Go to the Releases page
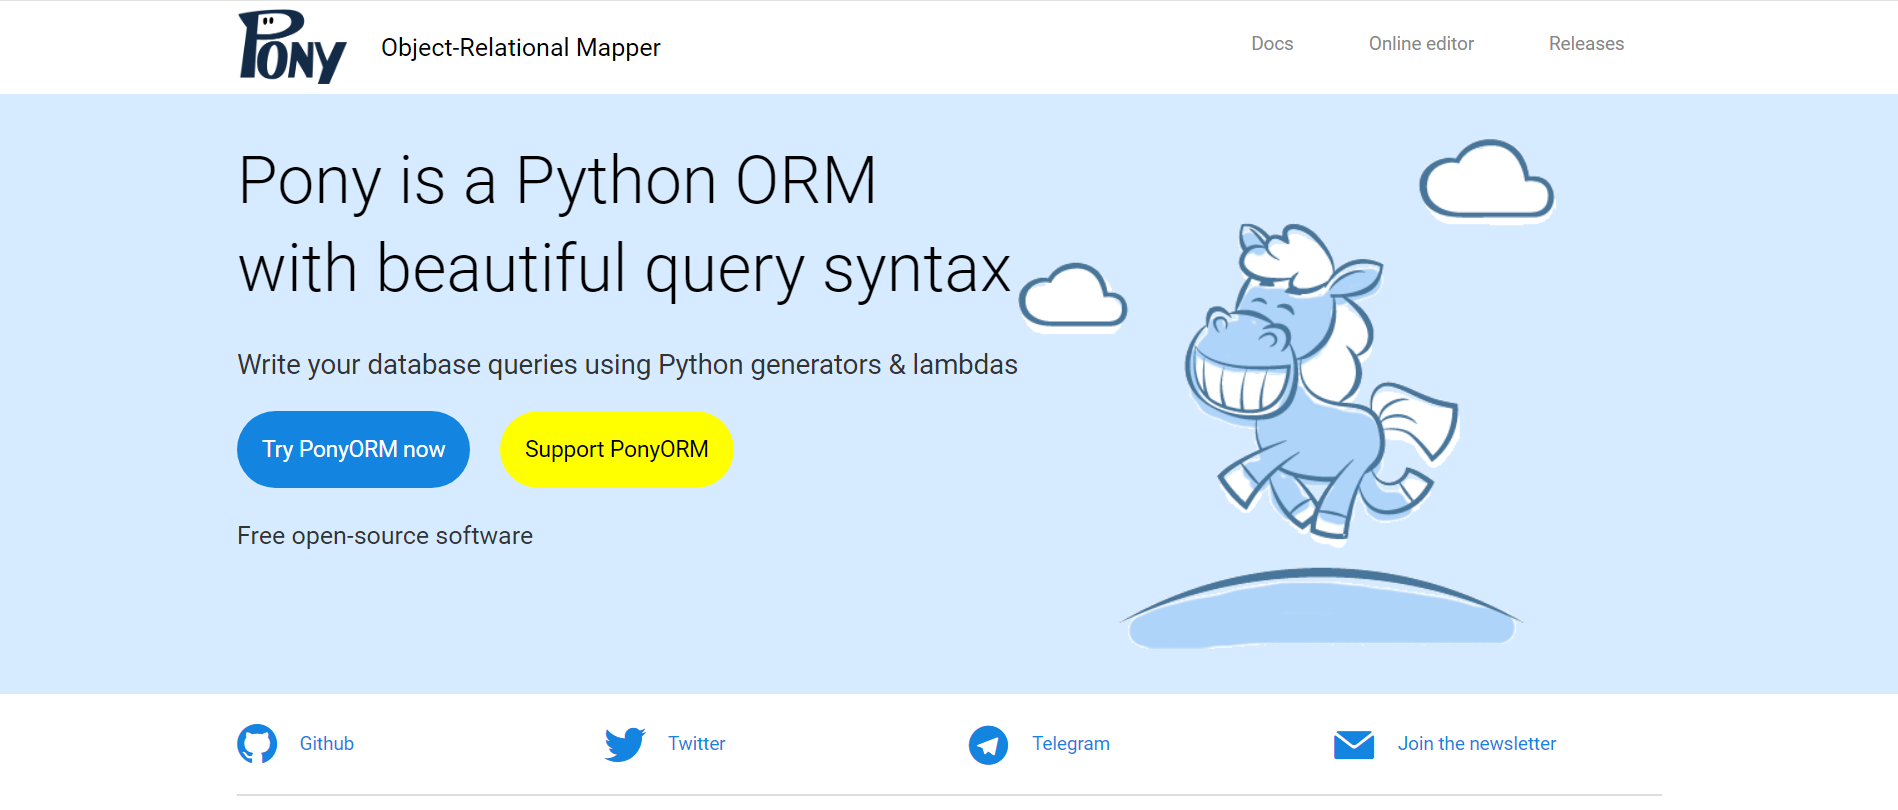Viewport: 1898px width, 810px height. coord(1586,44)
